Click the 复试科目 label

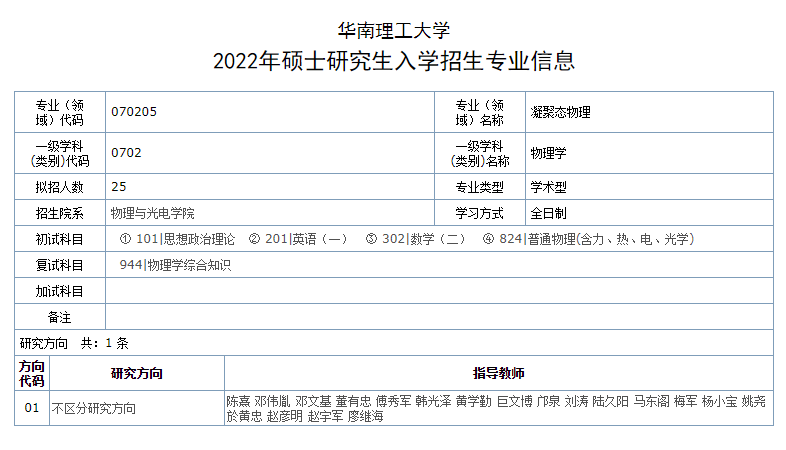tap(60, 266)
